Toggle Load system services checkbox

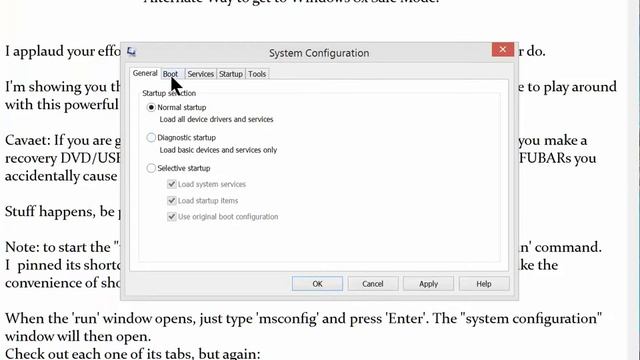172,184
